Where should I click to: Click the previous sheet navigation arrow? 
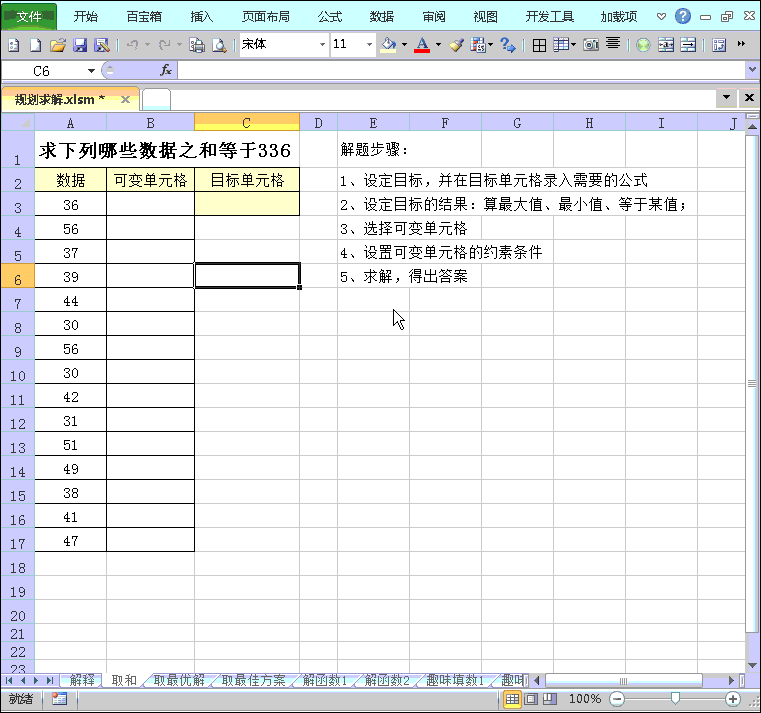(x=22, y=680)
